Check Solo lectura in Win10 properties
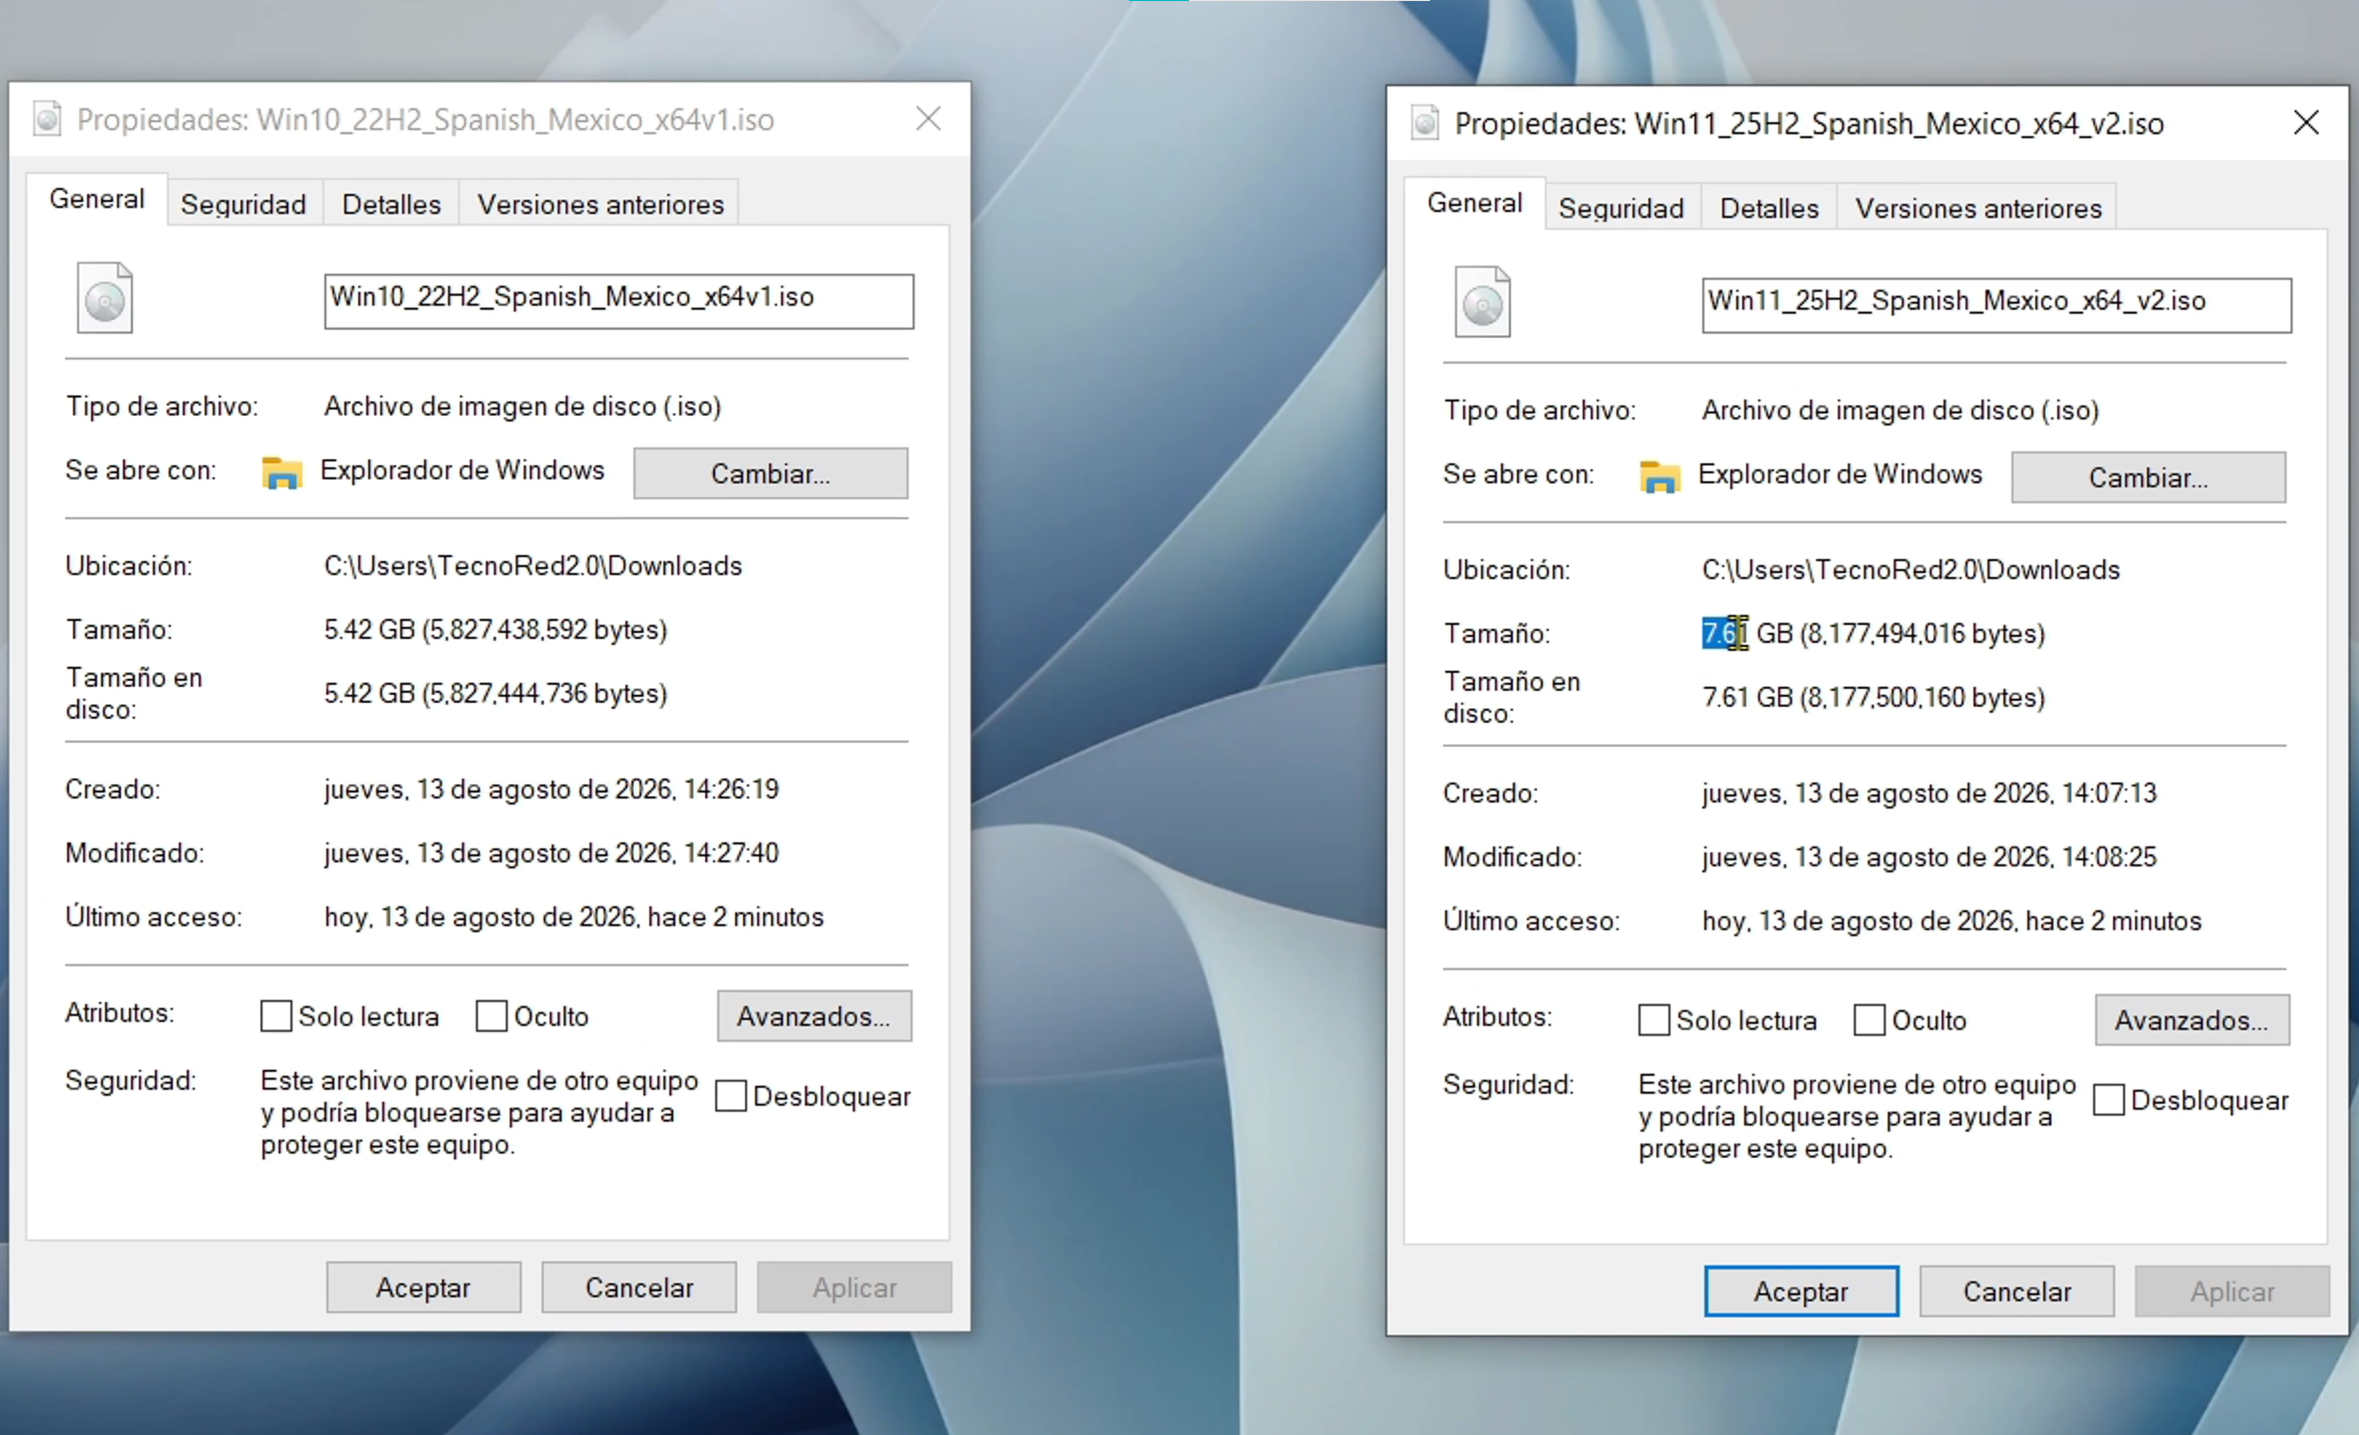 [x=276, y=1016]
